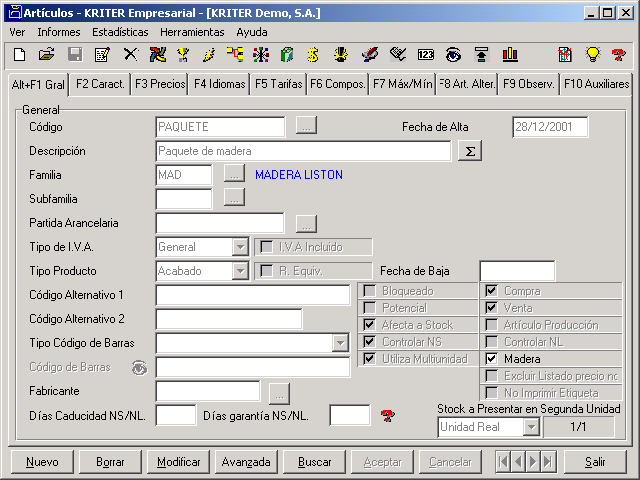Click the keyboard calculator toolbar icon
The image size is (640, 480).
tap(398, 54)
